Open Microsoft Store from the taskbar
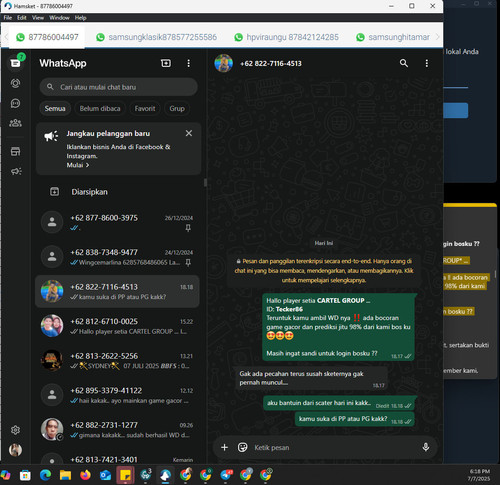 (25, 475)
